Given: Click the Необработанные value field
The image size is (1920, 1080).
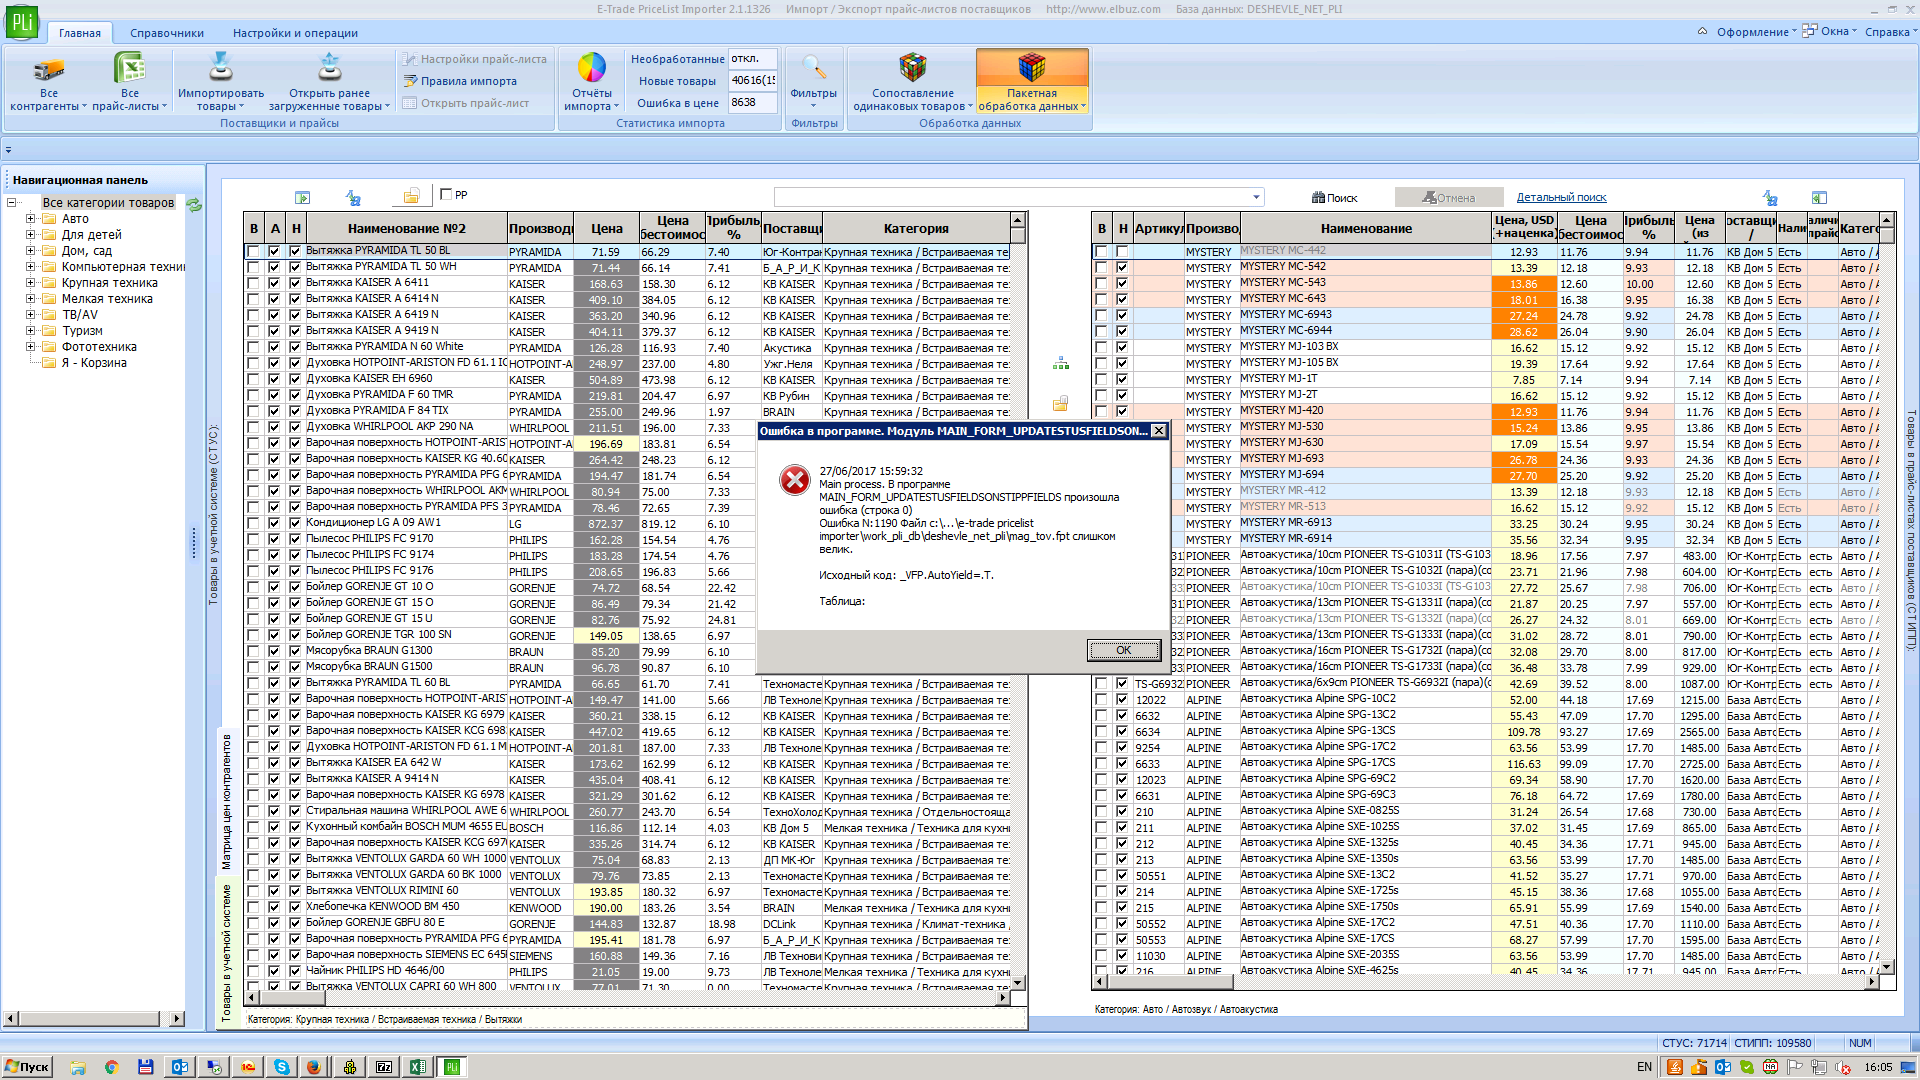Looking at the screenshot, I should tap(752, 59).
